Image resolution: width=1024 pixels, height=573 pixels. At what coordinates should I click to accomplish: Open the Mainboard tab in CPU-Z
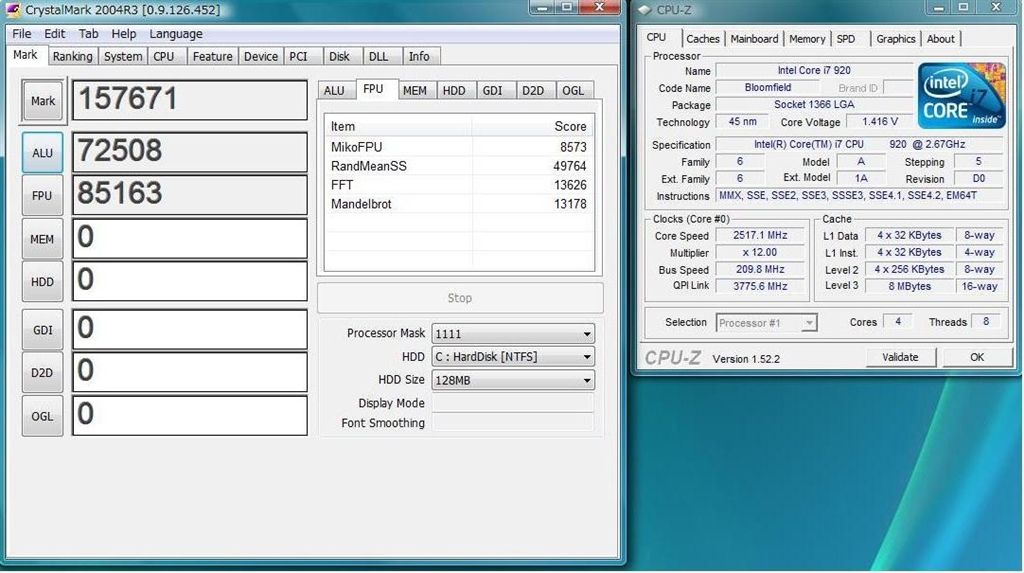pos(754,39)
